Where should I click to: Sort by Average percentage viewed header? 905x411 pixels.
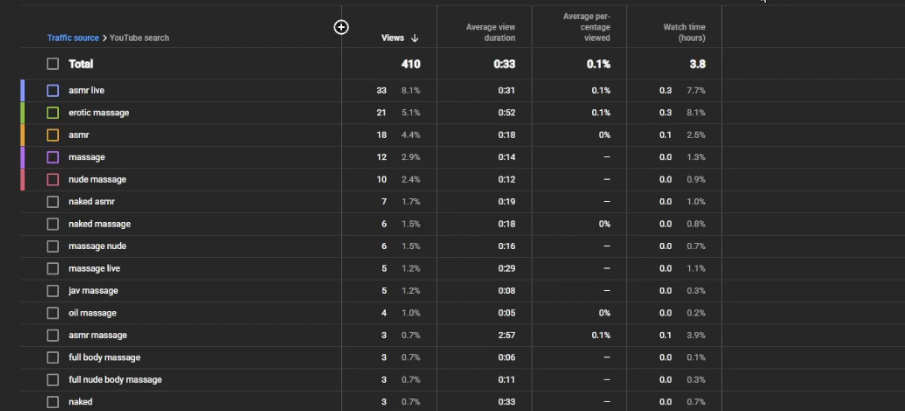[x=586, y=27]
